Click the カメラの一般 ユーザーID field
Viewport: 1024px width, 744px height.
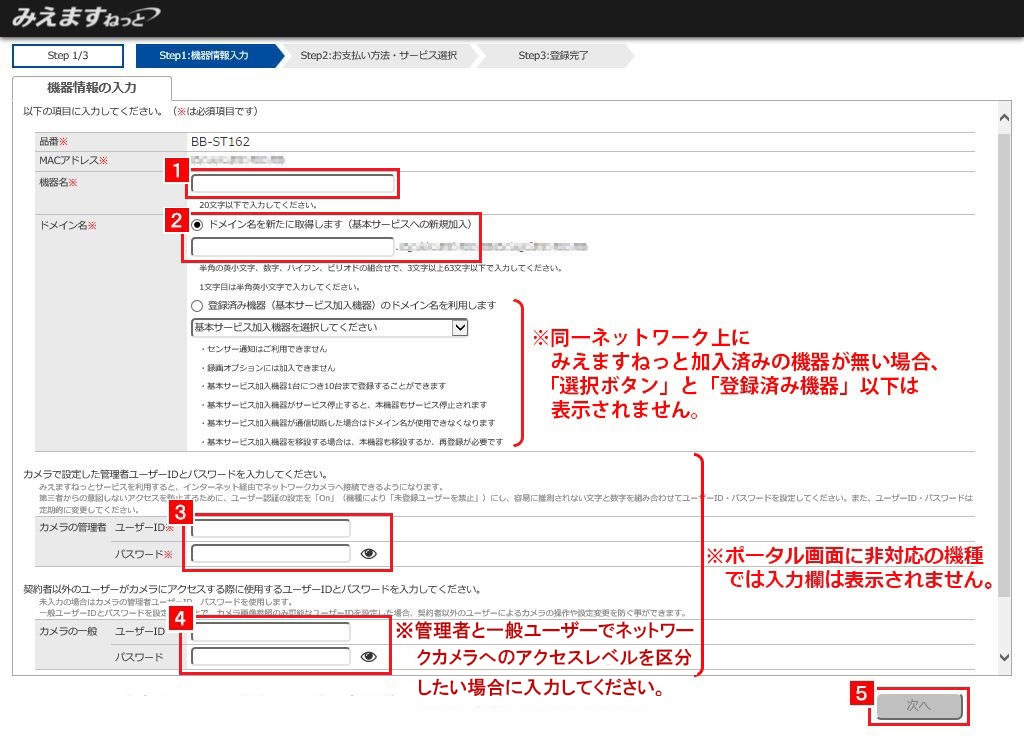pos(271,632)
